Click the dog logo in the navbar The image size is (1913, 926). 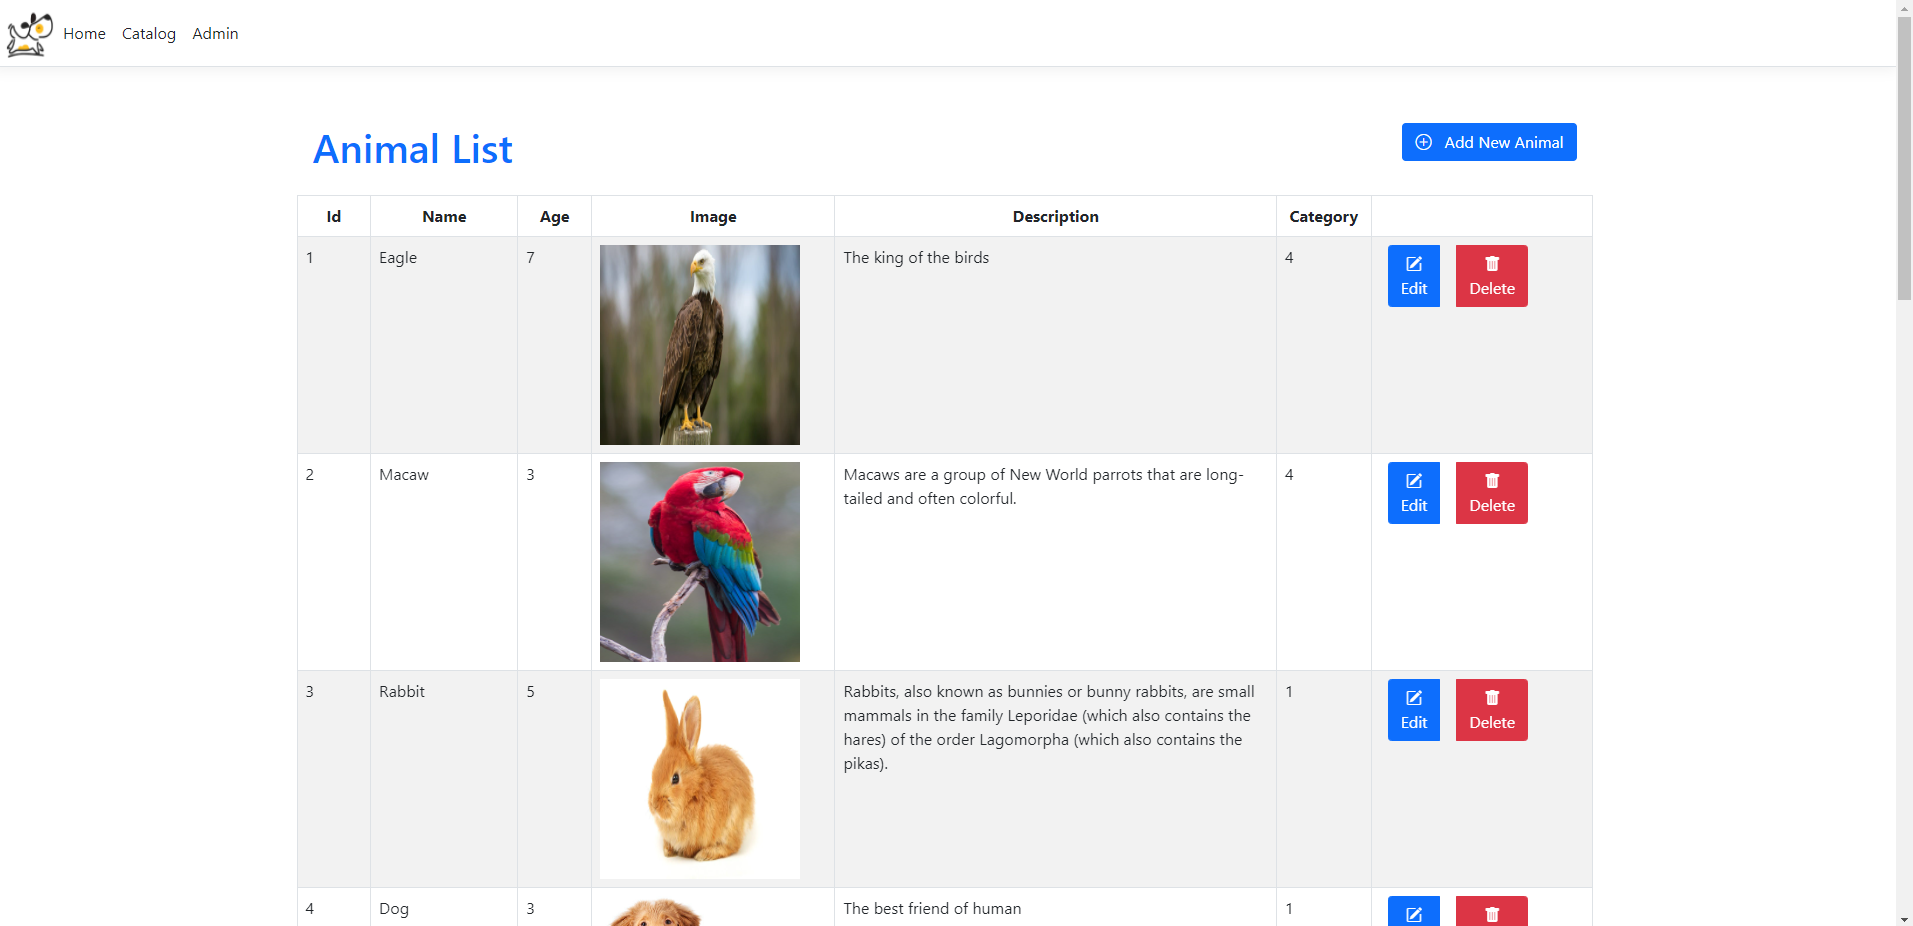(x=28, y=33)
